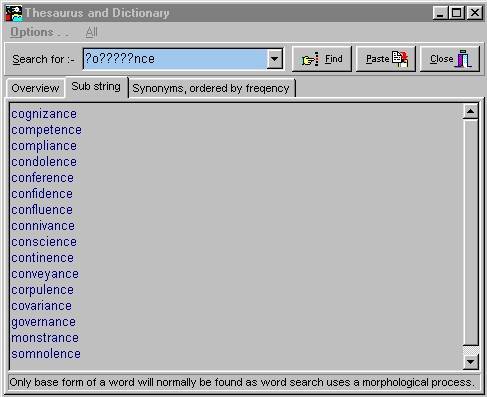Click the scrollbar up arrow

[x=471, y=111]
